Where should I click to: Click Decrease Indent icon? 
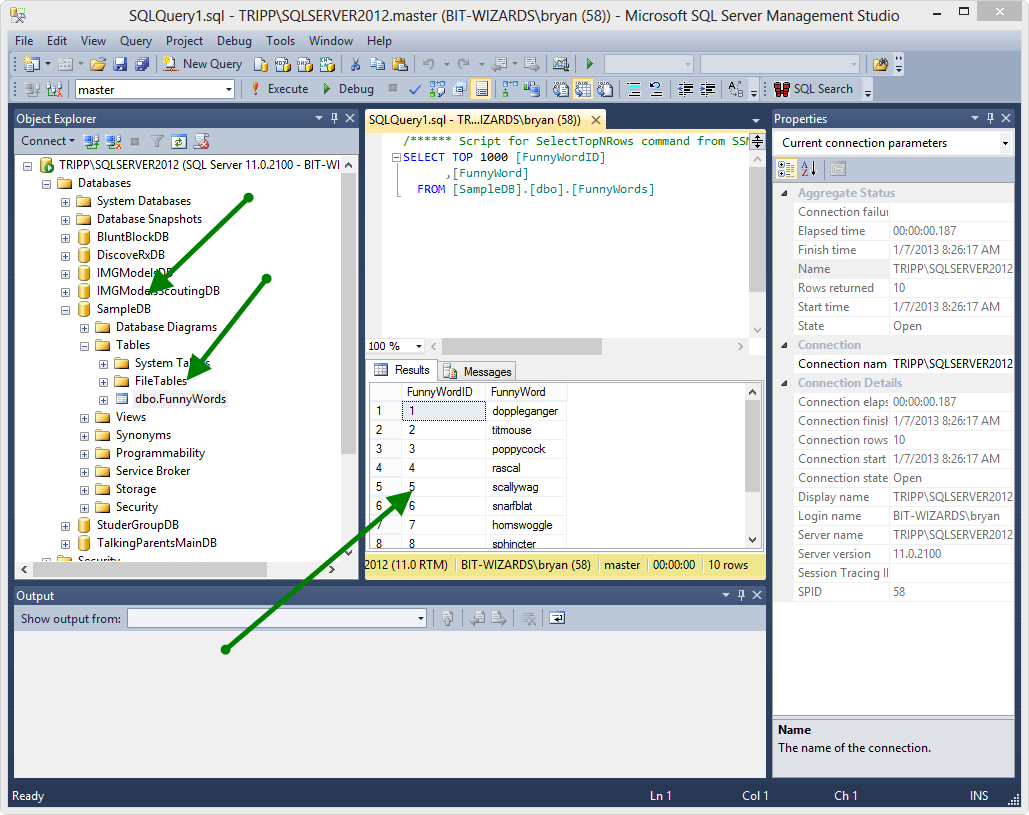point(685,89)
